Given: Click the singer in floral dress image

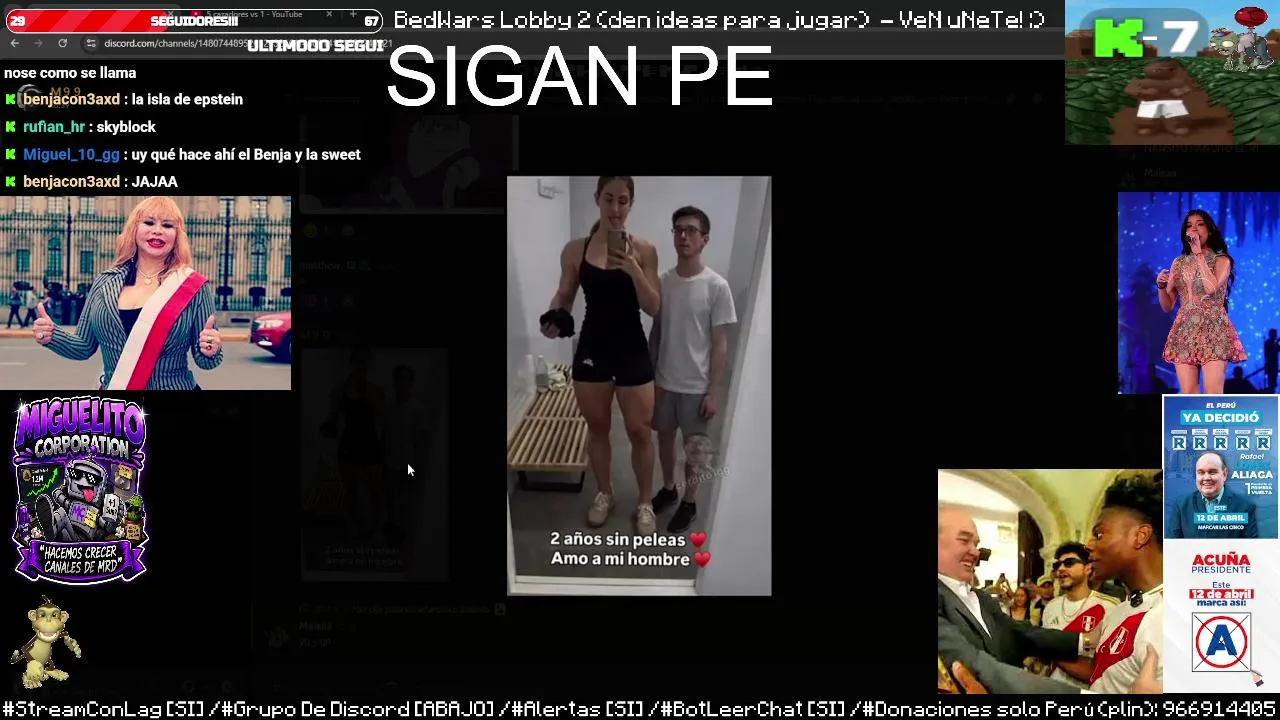Looking at the screenshot, I should (1198, 293).
